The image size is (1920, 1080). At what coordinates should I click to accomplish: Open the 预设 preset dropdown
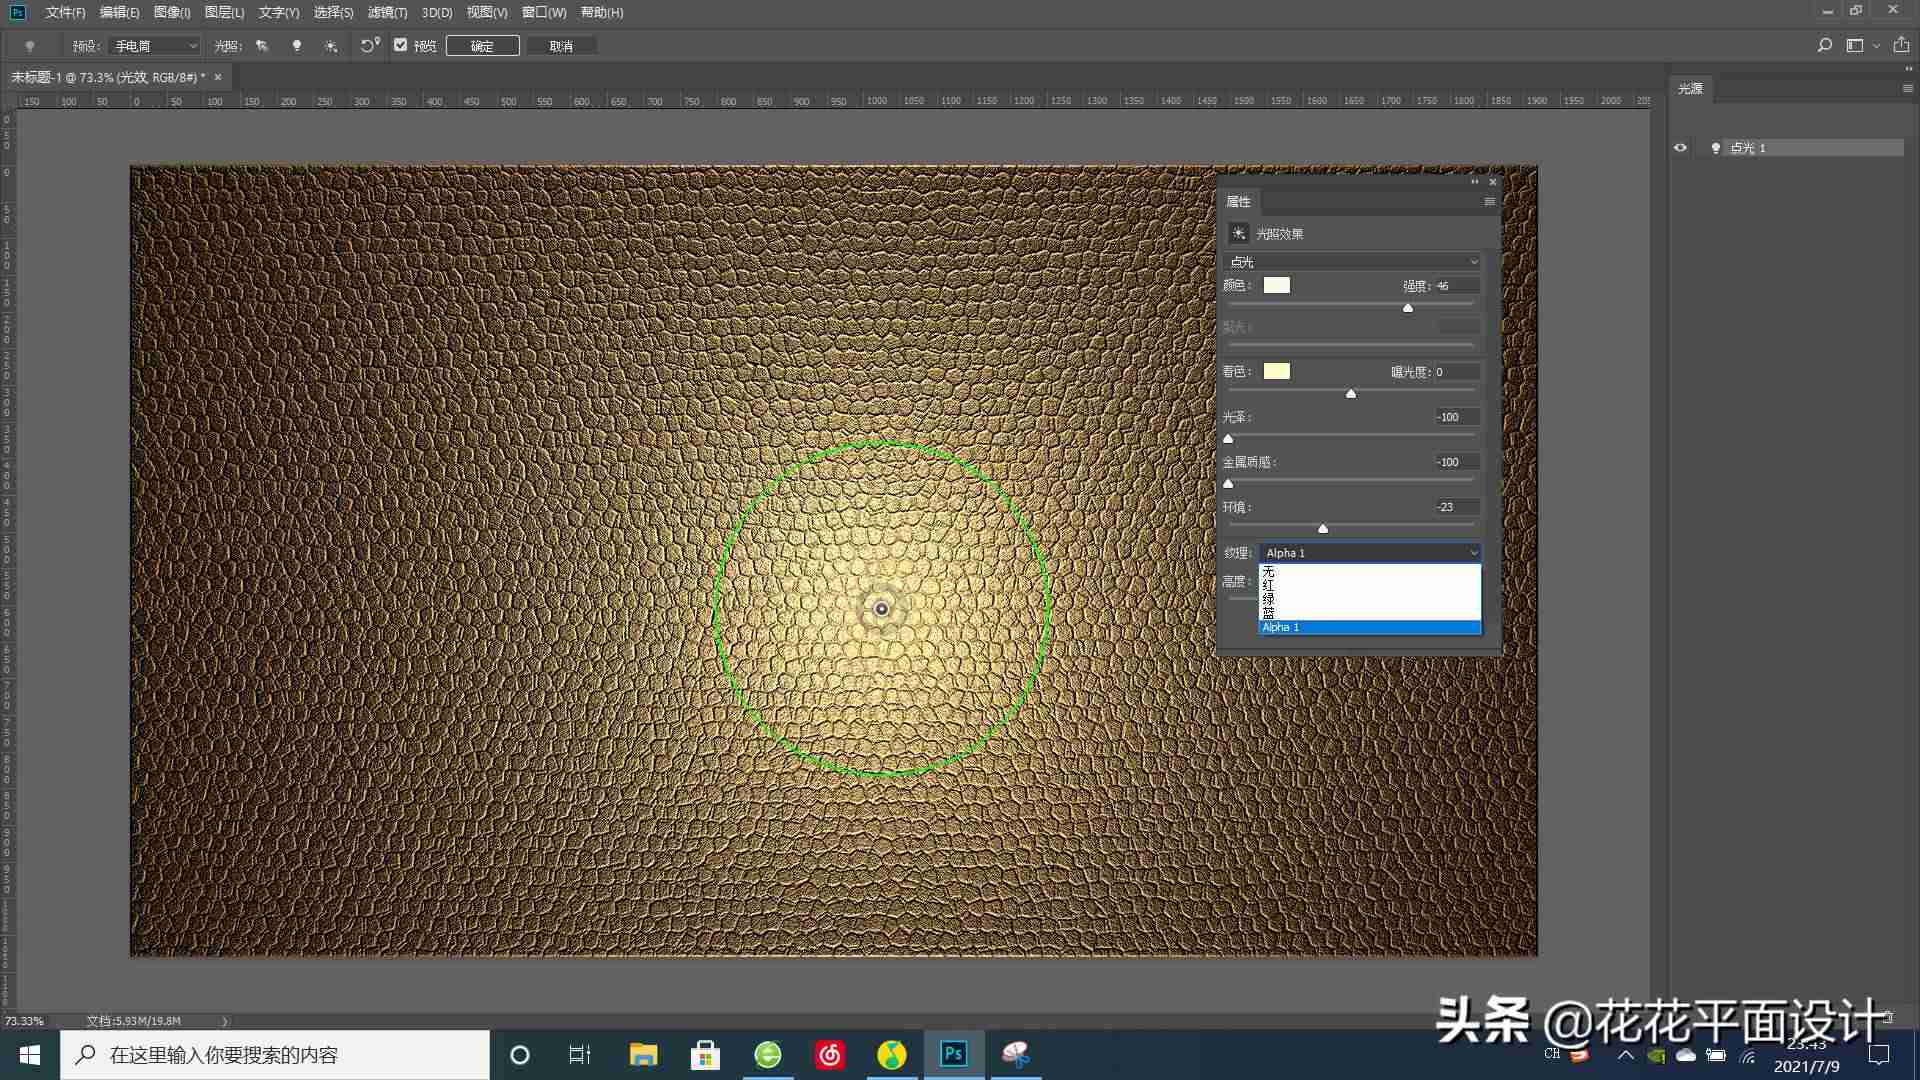click(155, 46)
